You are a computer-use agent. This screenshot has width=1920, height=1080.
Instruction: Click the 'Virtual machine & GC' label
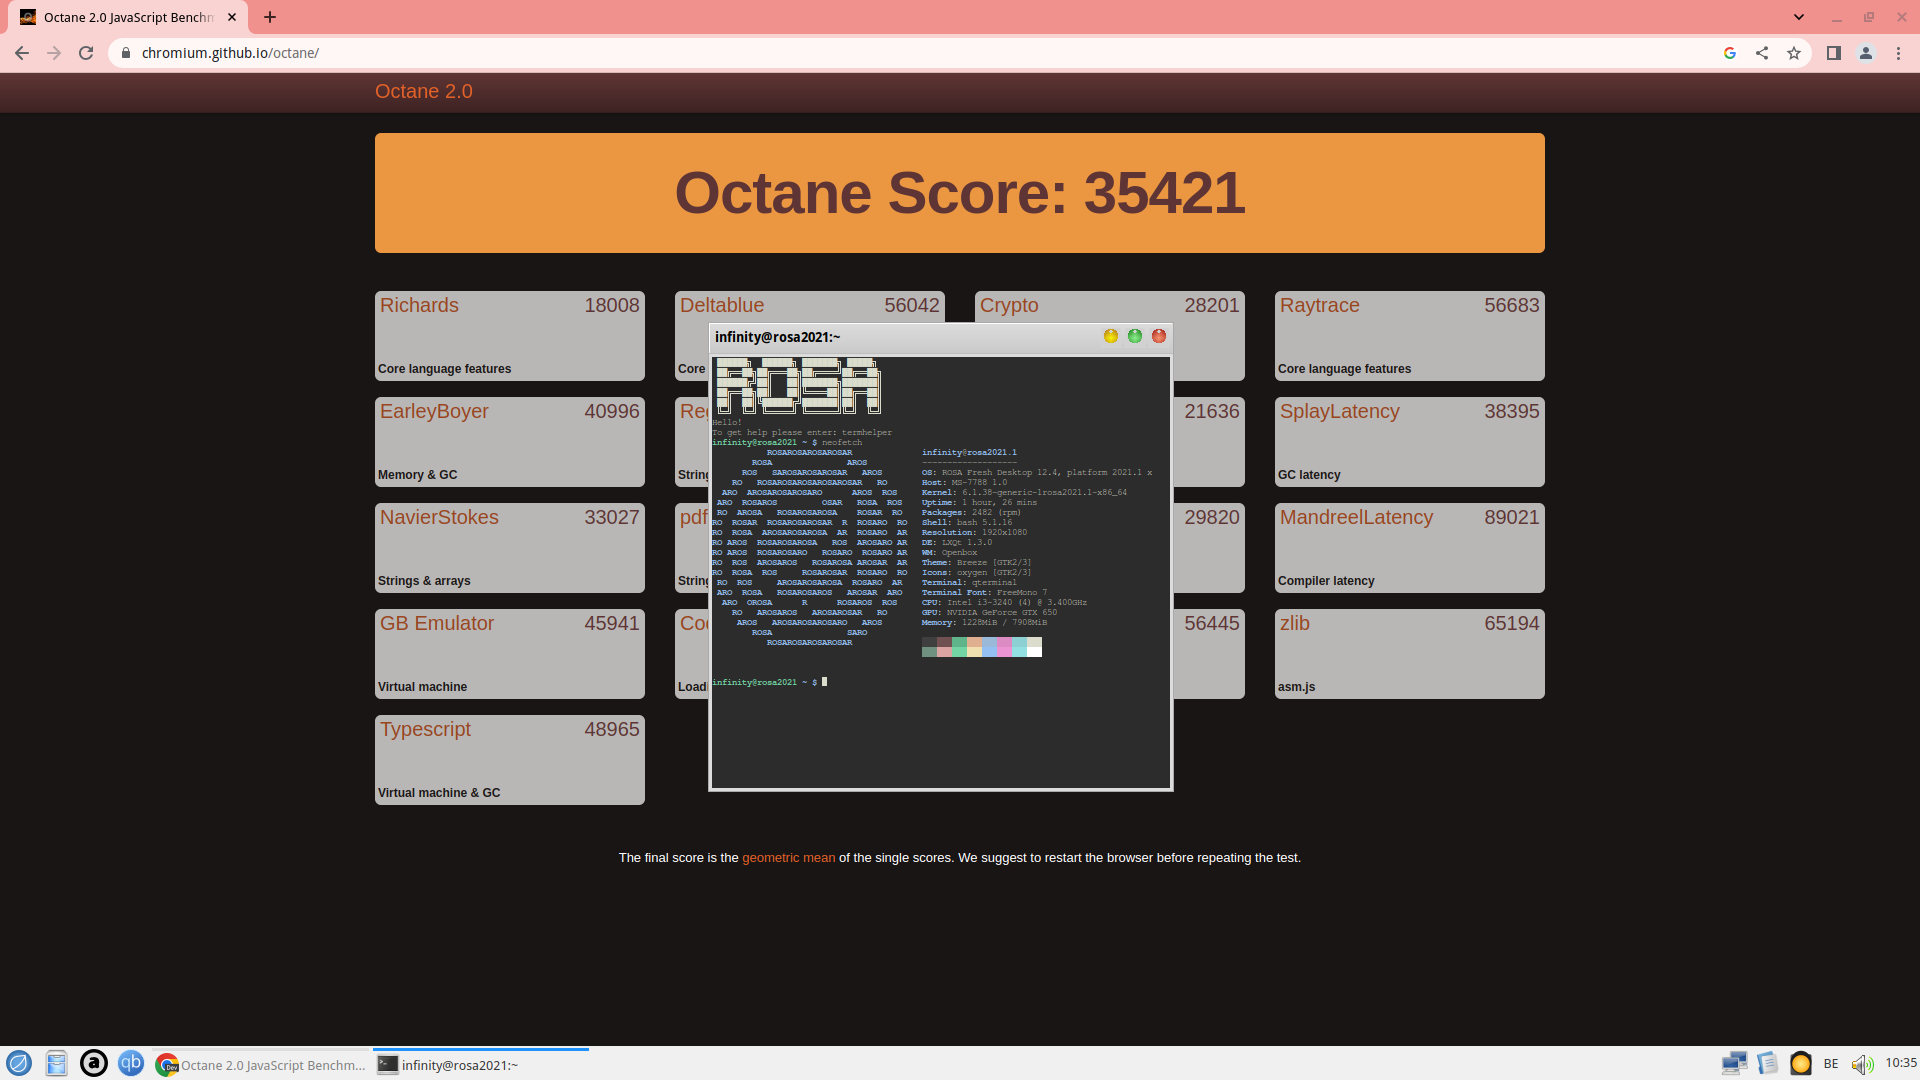439,793
